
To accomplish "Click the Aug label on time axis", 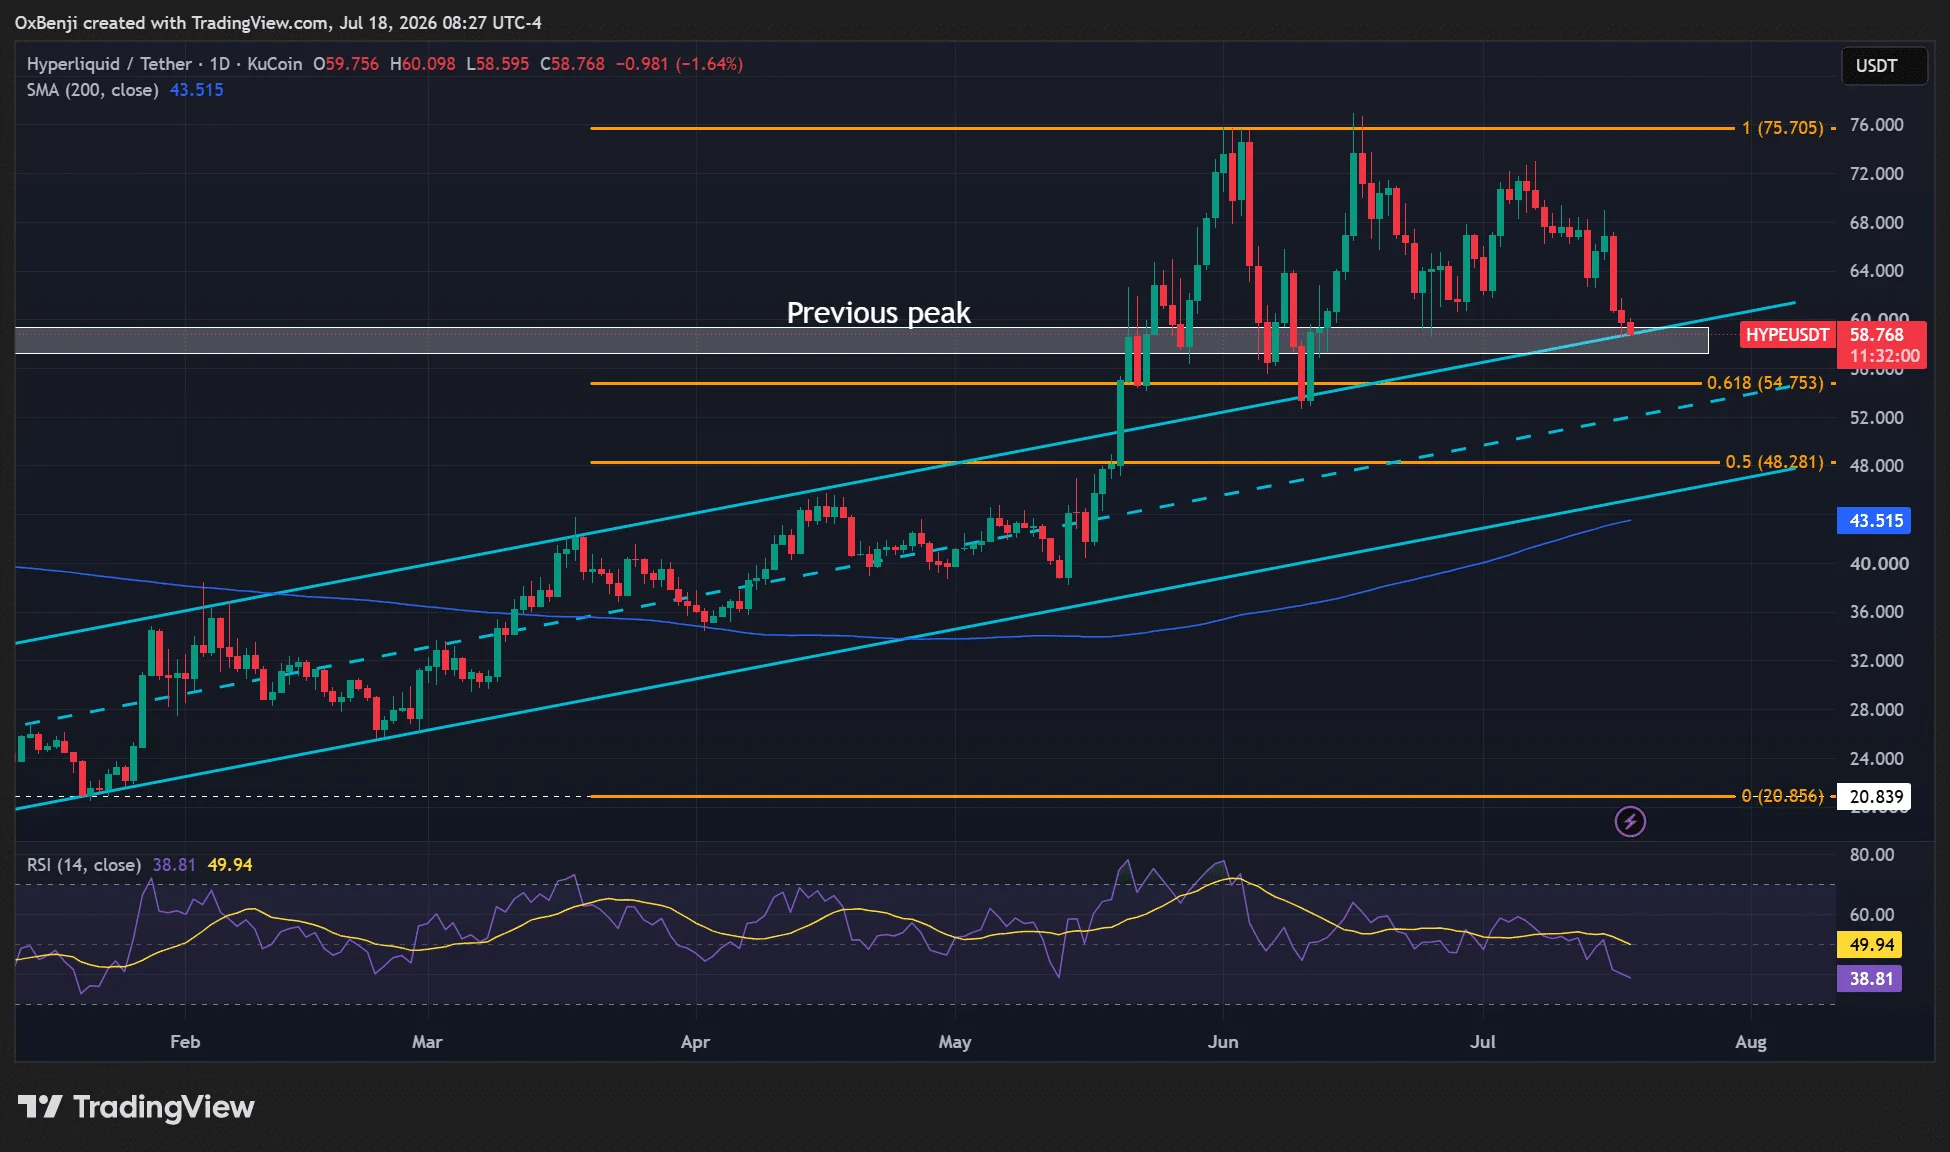I will click(x=1750, y=1042).
